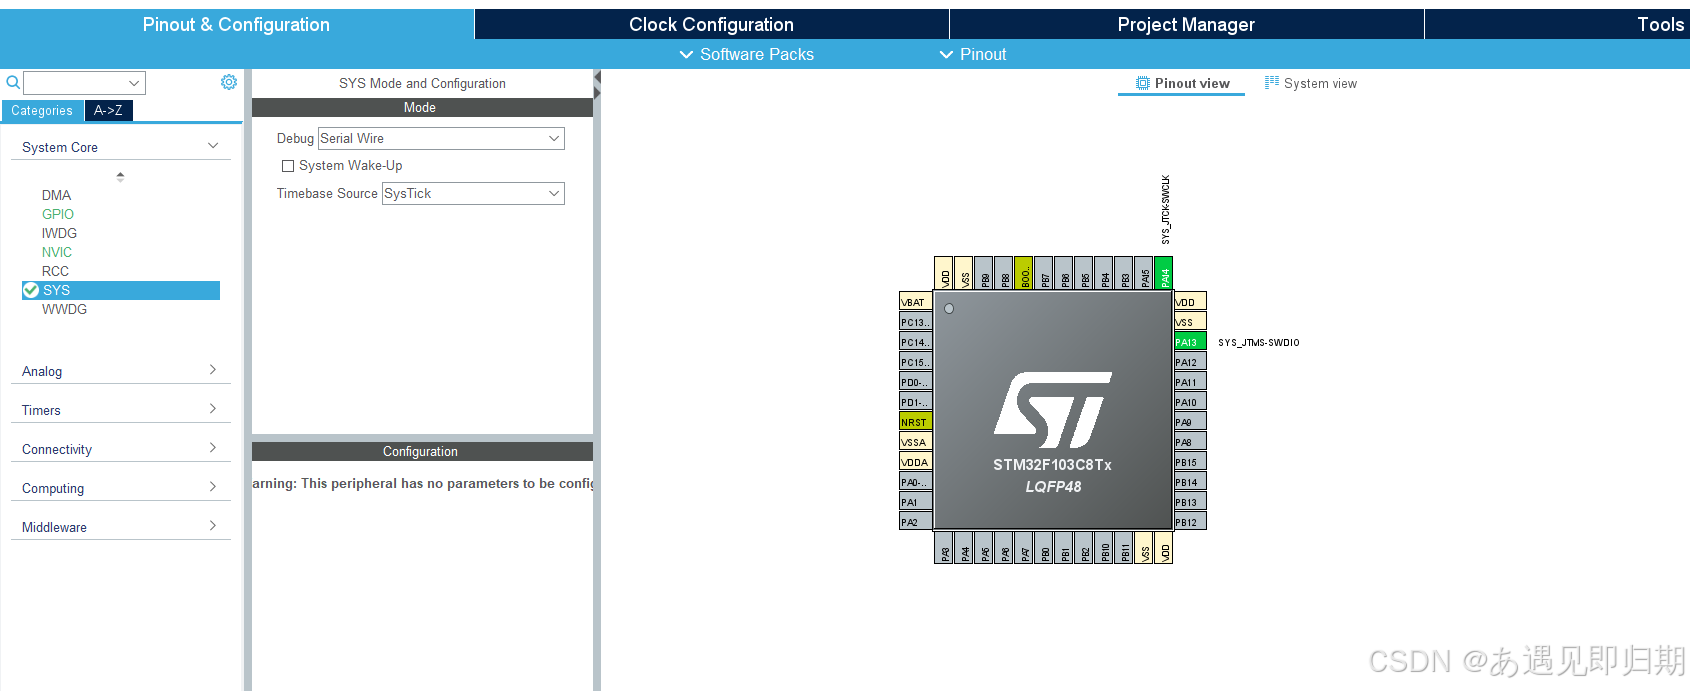Click the PC14 pin on the chip
Screen dimensions: 1690x691
click(916, 342)
